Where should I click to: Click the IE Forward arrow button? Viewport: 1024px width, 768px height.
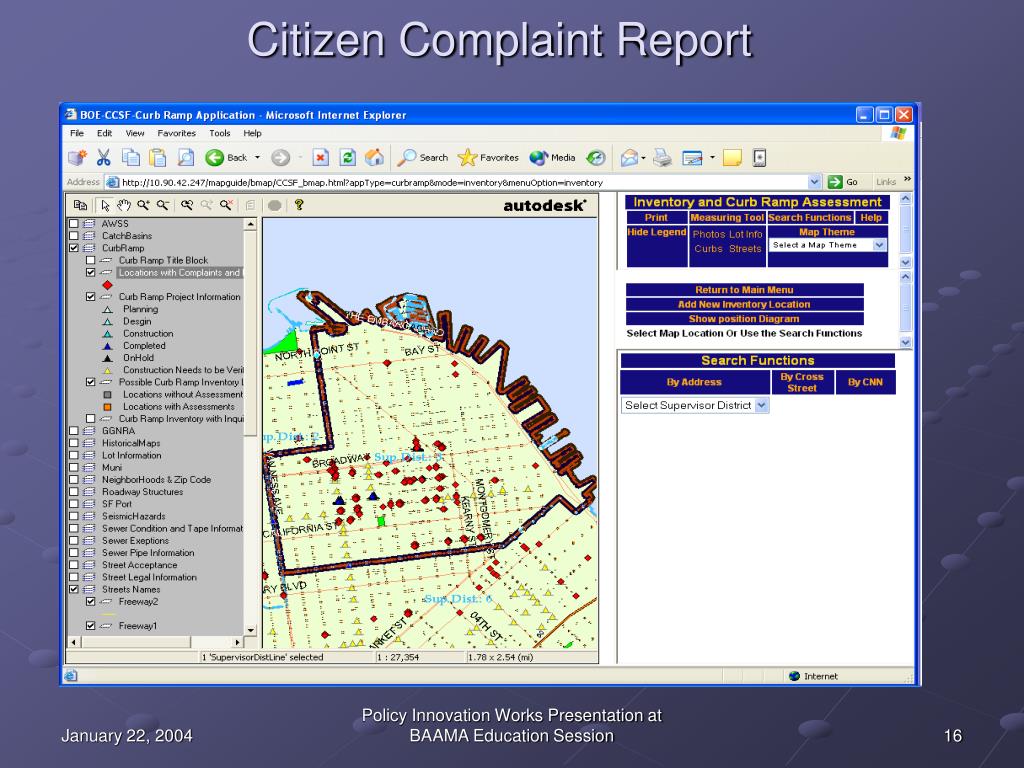coord(280,157)
